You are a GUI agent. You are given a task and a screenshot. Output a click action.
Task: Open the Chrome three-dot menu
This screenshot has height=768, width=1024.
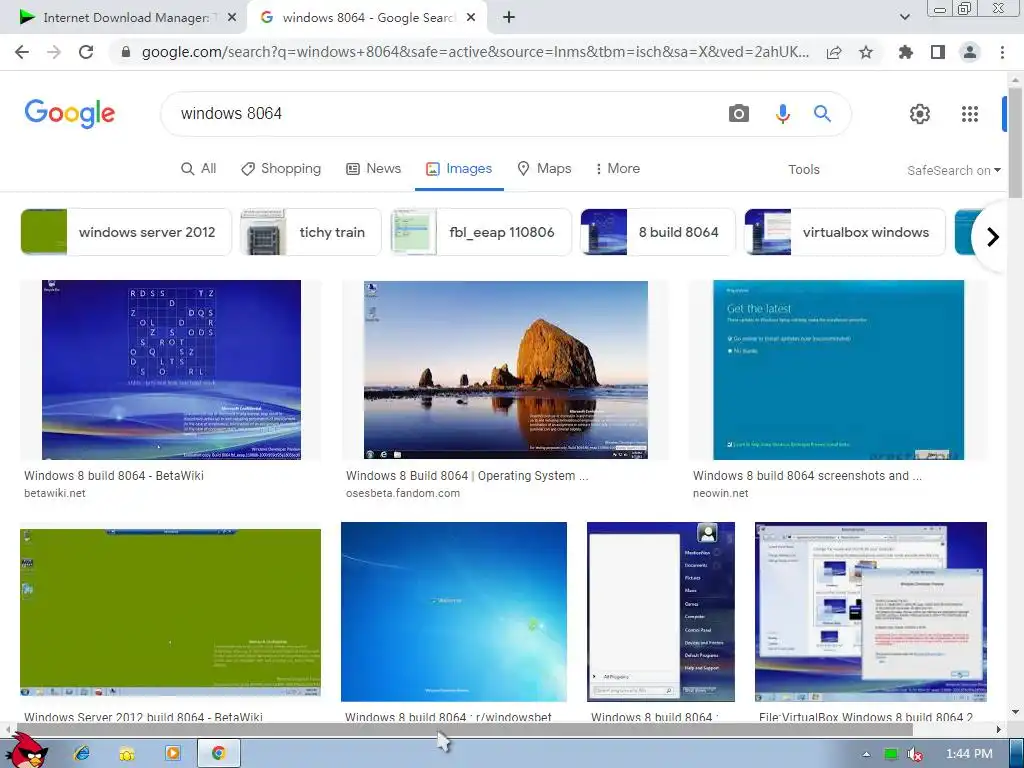1002,52
